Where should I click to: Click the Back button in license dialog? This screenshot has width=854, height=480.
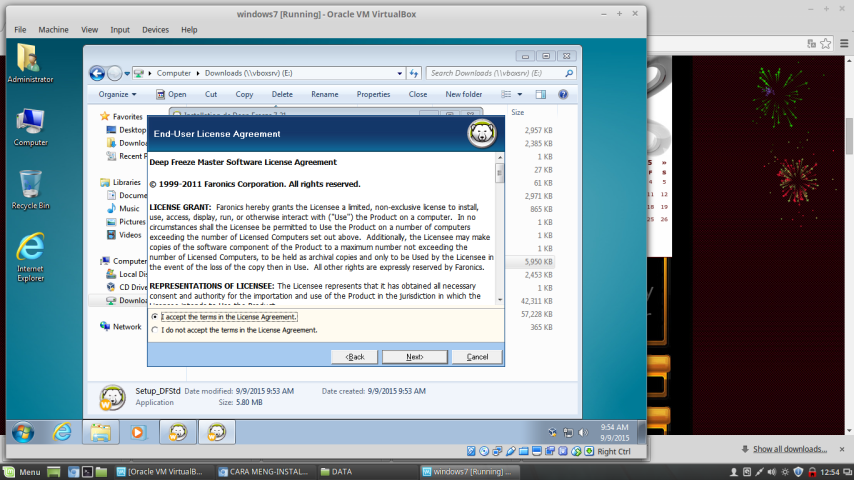point(355,357)
